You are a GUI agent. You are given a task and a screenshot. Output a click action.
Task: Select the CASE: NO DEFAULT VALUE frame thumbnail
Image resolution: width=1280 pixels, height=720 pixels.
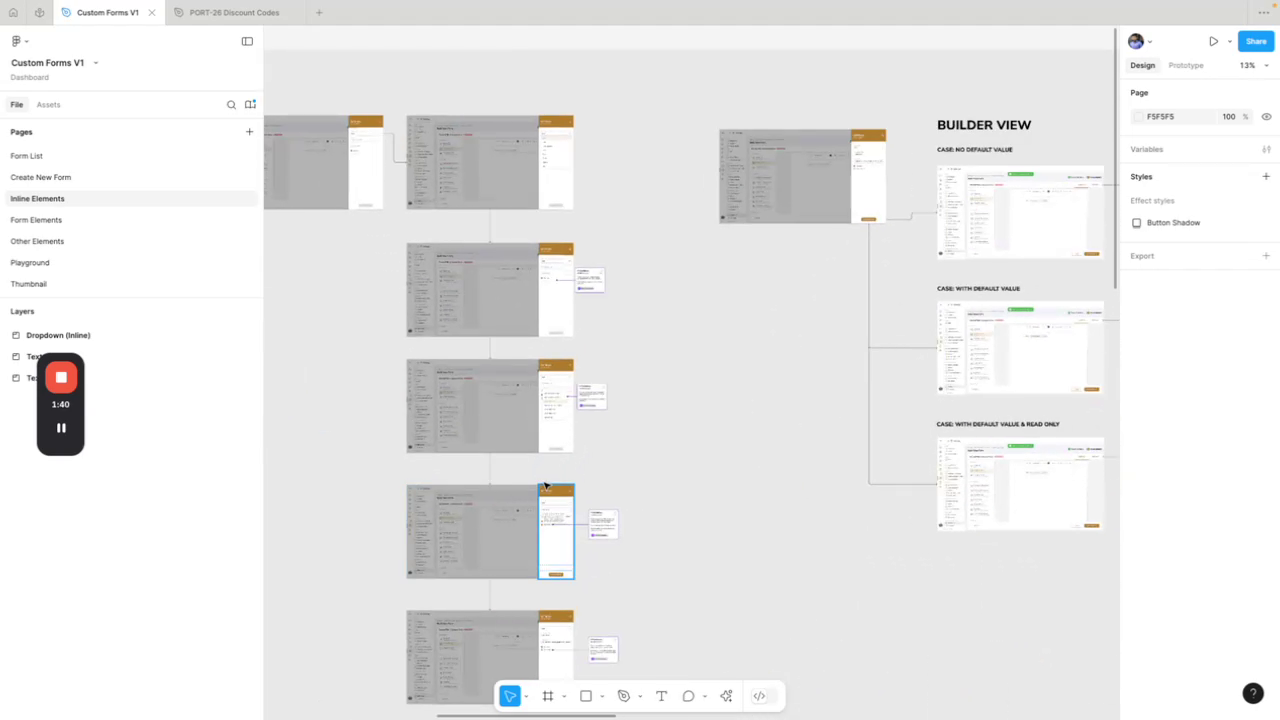(1020, 212)
